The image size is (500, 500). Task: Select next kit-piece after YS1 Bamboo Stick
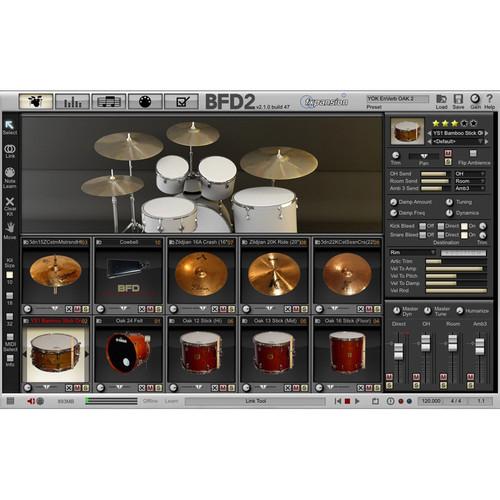pyautogui.click(x=487, y=133)
